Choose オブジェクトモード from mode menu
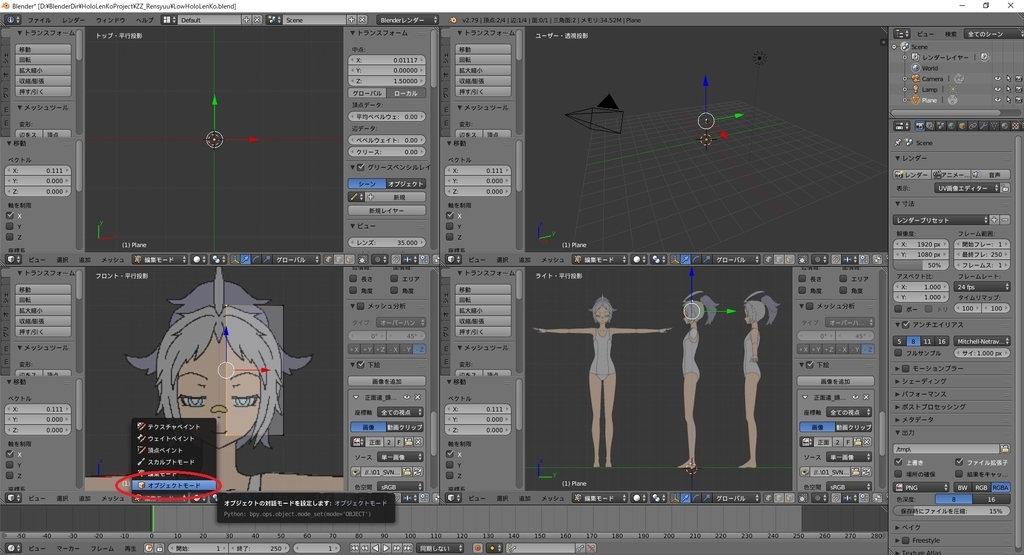This screenshot has height=555, width=1024. click(174, 486)
